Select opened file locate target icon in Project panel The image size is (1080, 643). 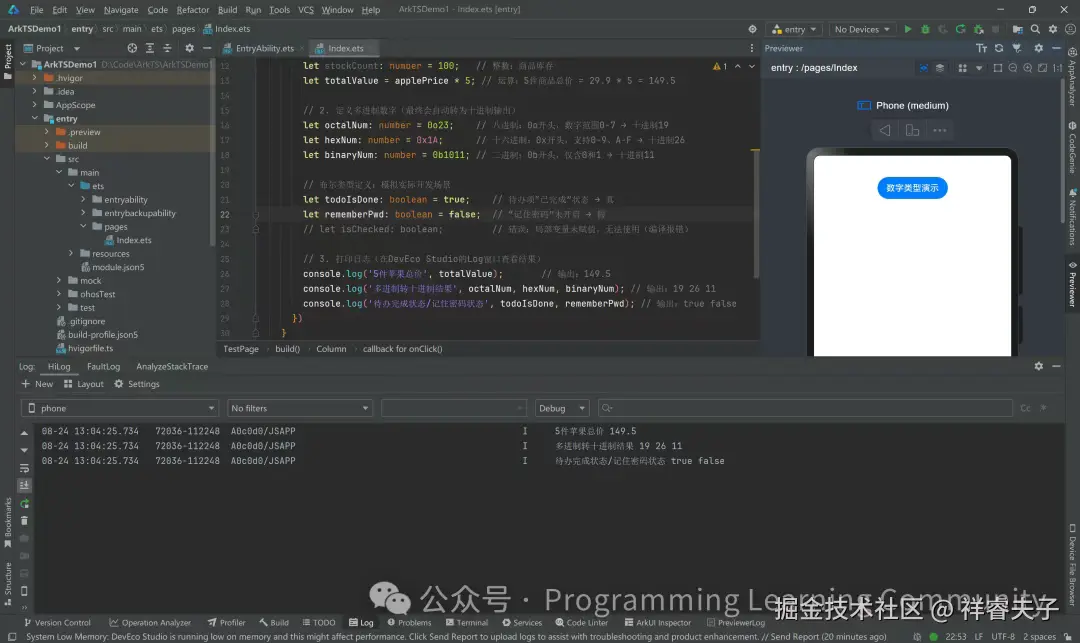tap(132, 48)
